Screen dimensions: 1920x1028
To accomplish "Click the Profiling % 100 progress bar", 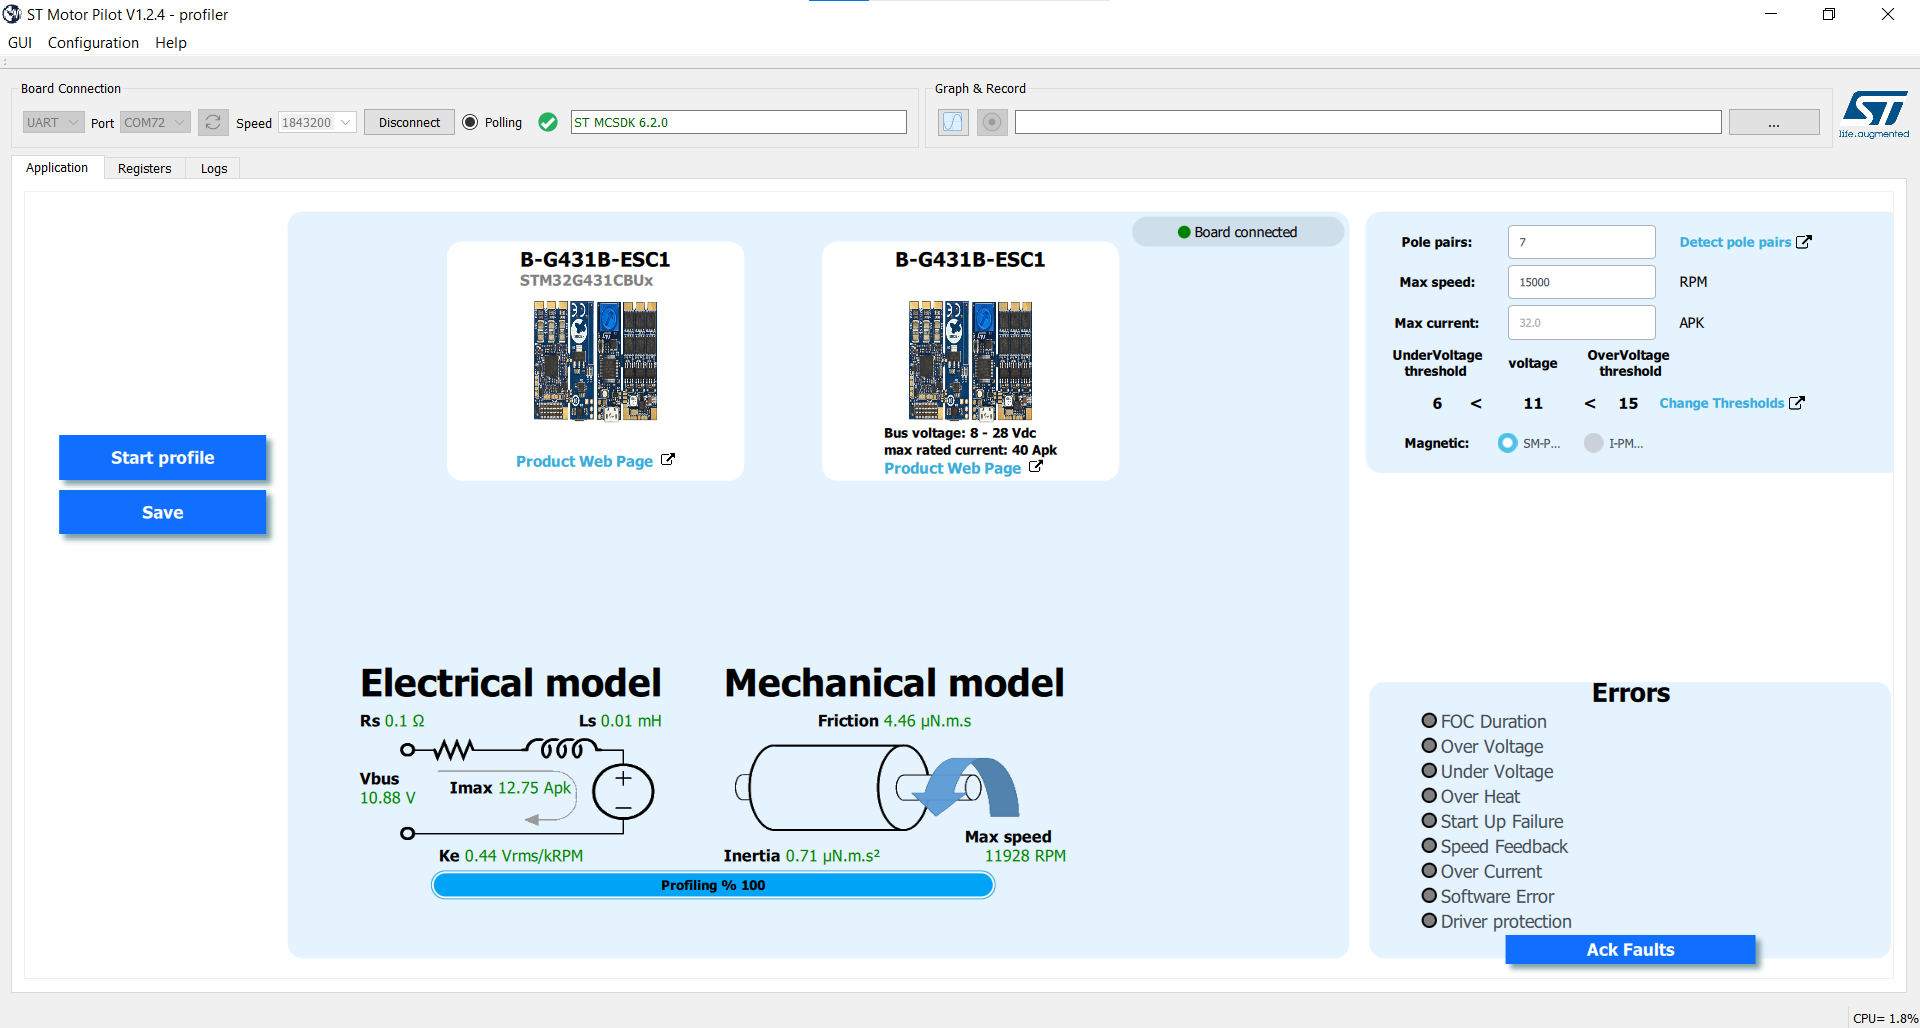I will pos(713,885).
